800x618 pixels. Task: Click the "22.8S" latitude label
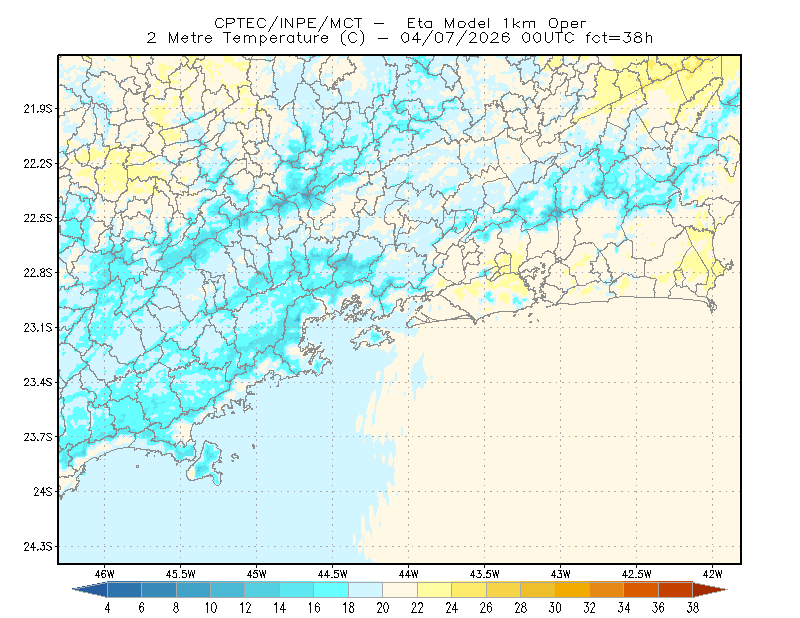tap(38, 273)
